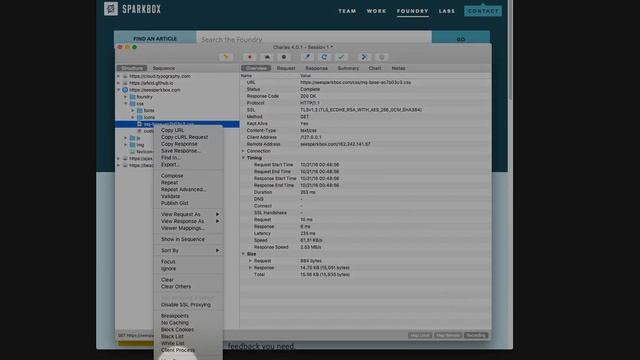640x360 pixels.
Task: Collapse the css folder arrow
Action: [x=126, y=104]
